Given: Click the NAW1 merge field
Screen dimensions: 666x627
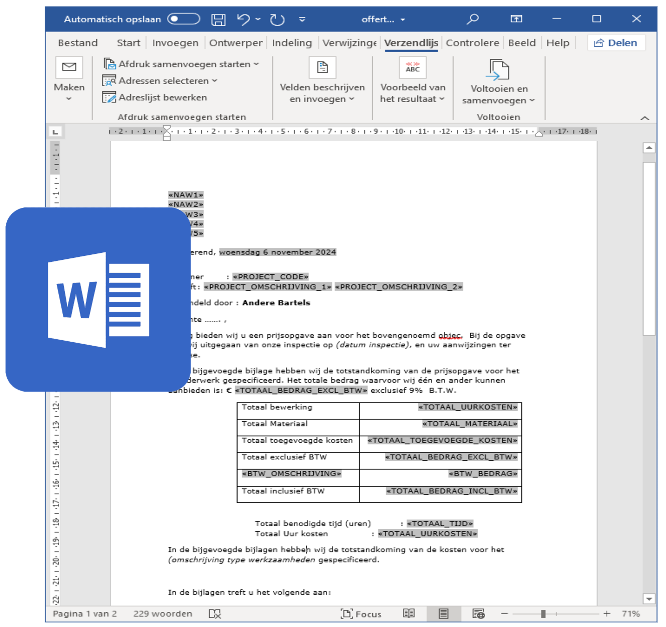Looking at the screenshot, I should pos(186,195).
